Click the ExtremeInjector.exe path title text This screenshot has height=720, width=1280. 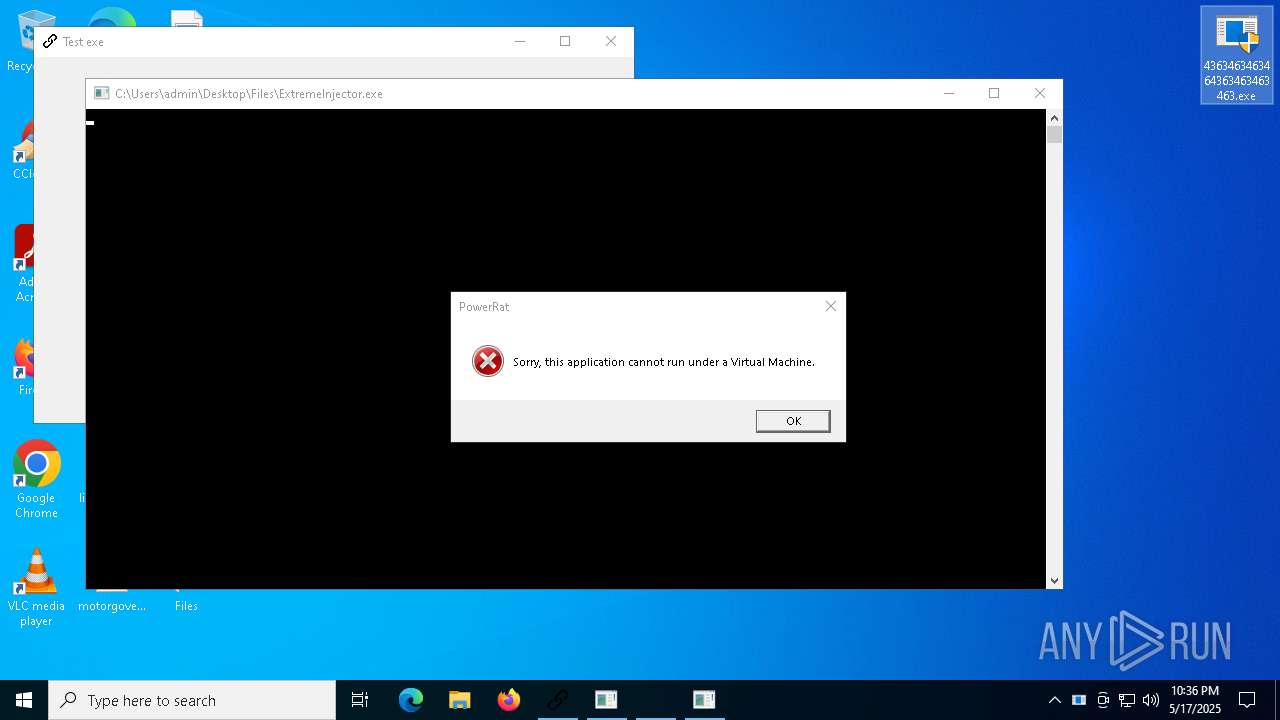(249, 94)
